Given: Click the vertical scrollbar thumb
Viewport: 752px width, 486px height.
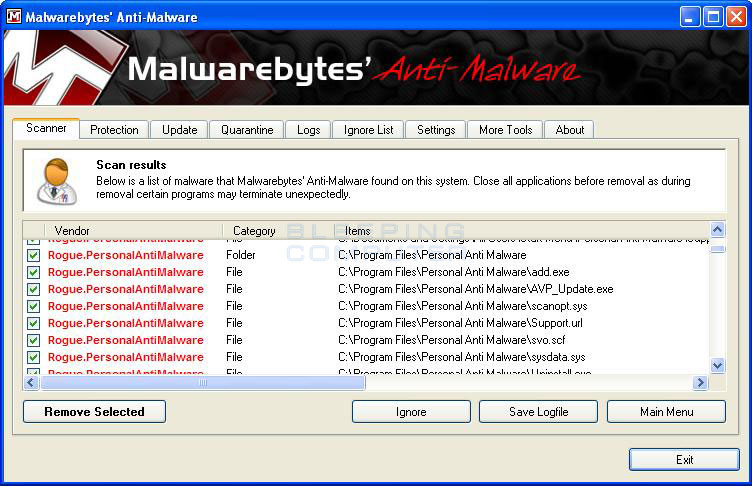Looking at the screenshot, I should pyautogui.click(x=717, y=249).
